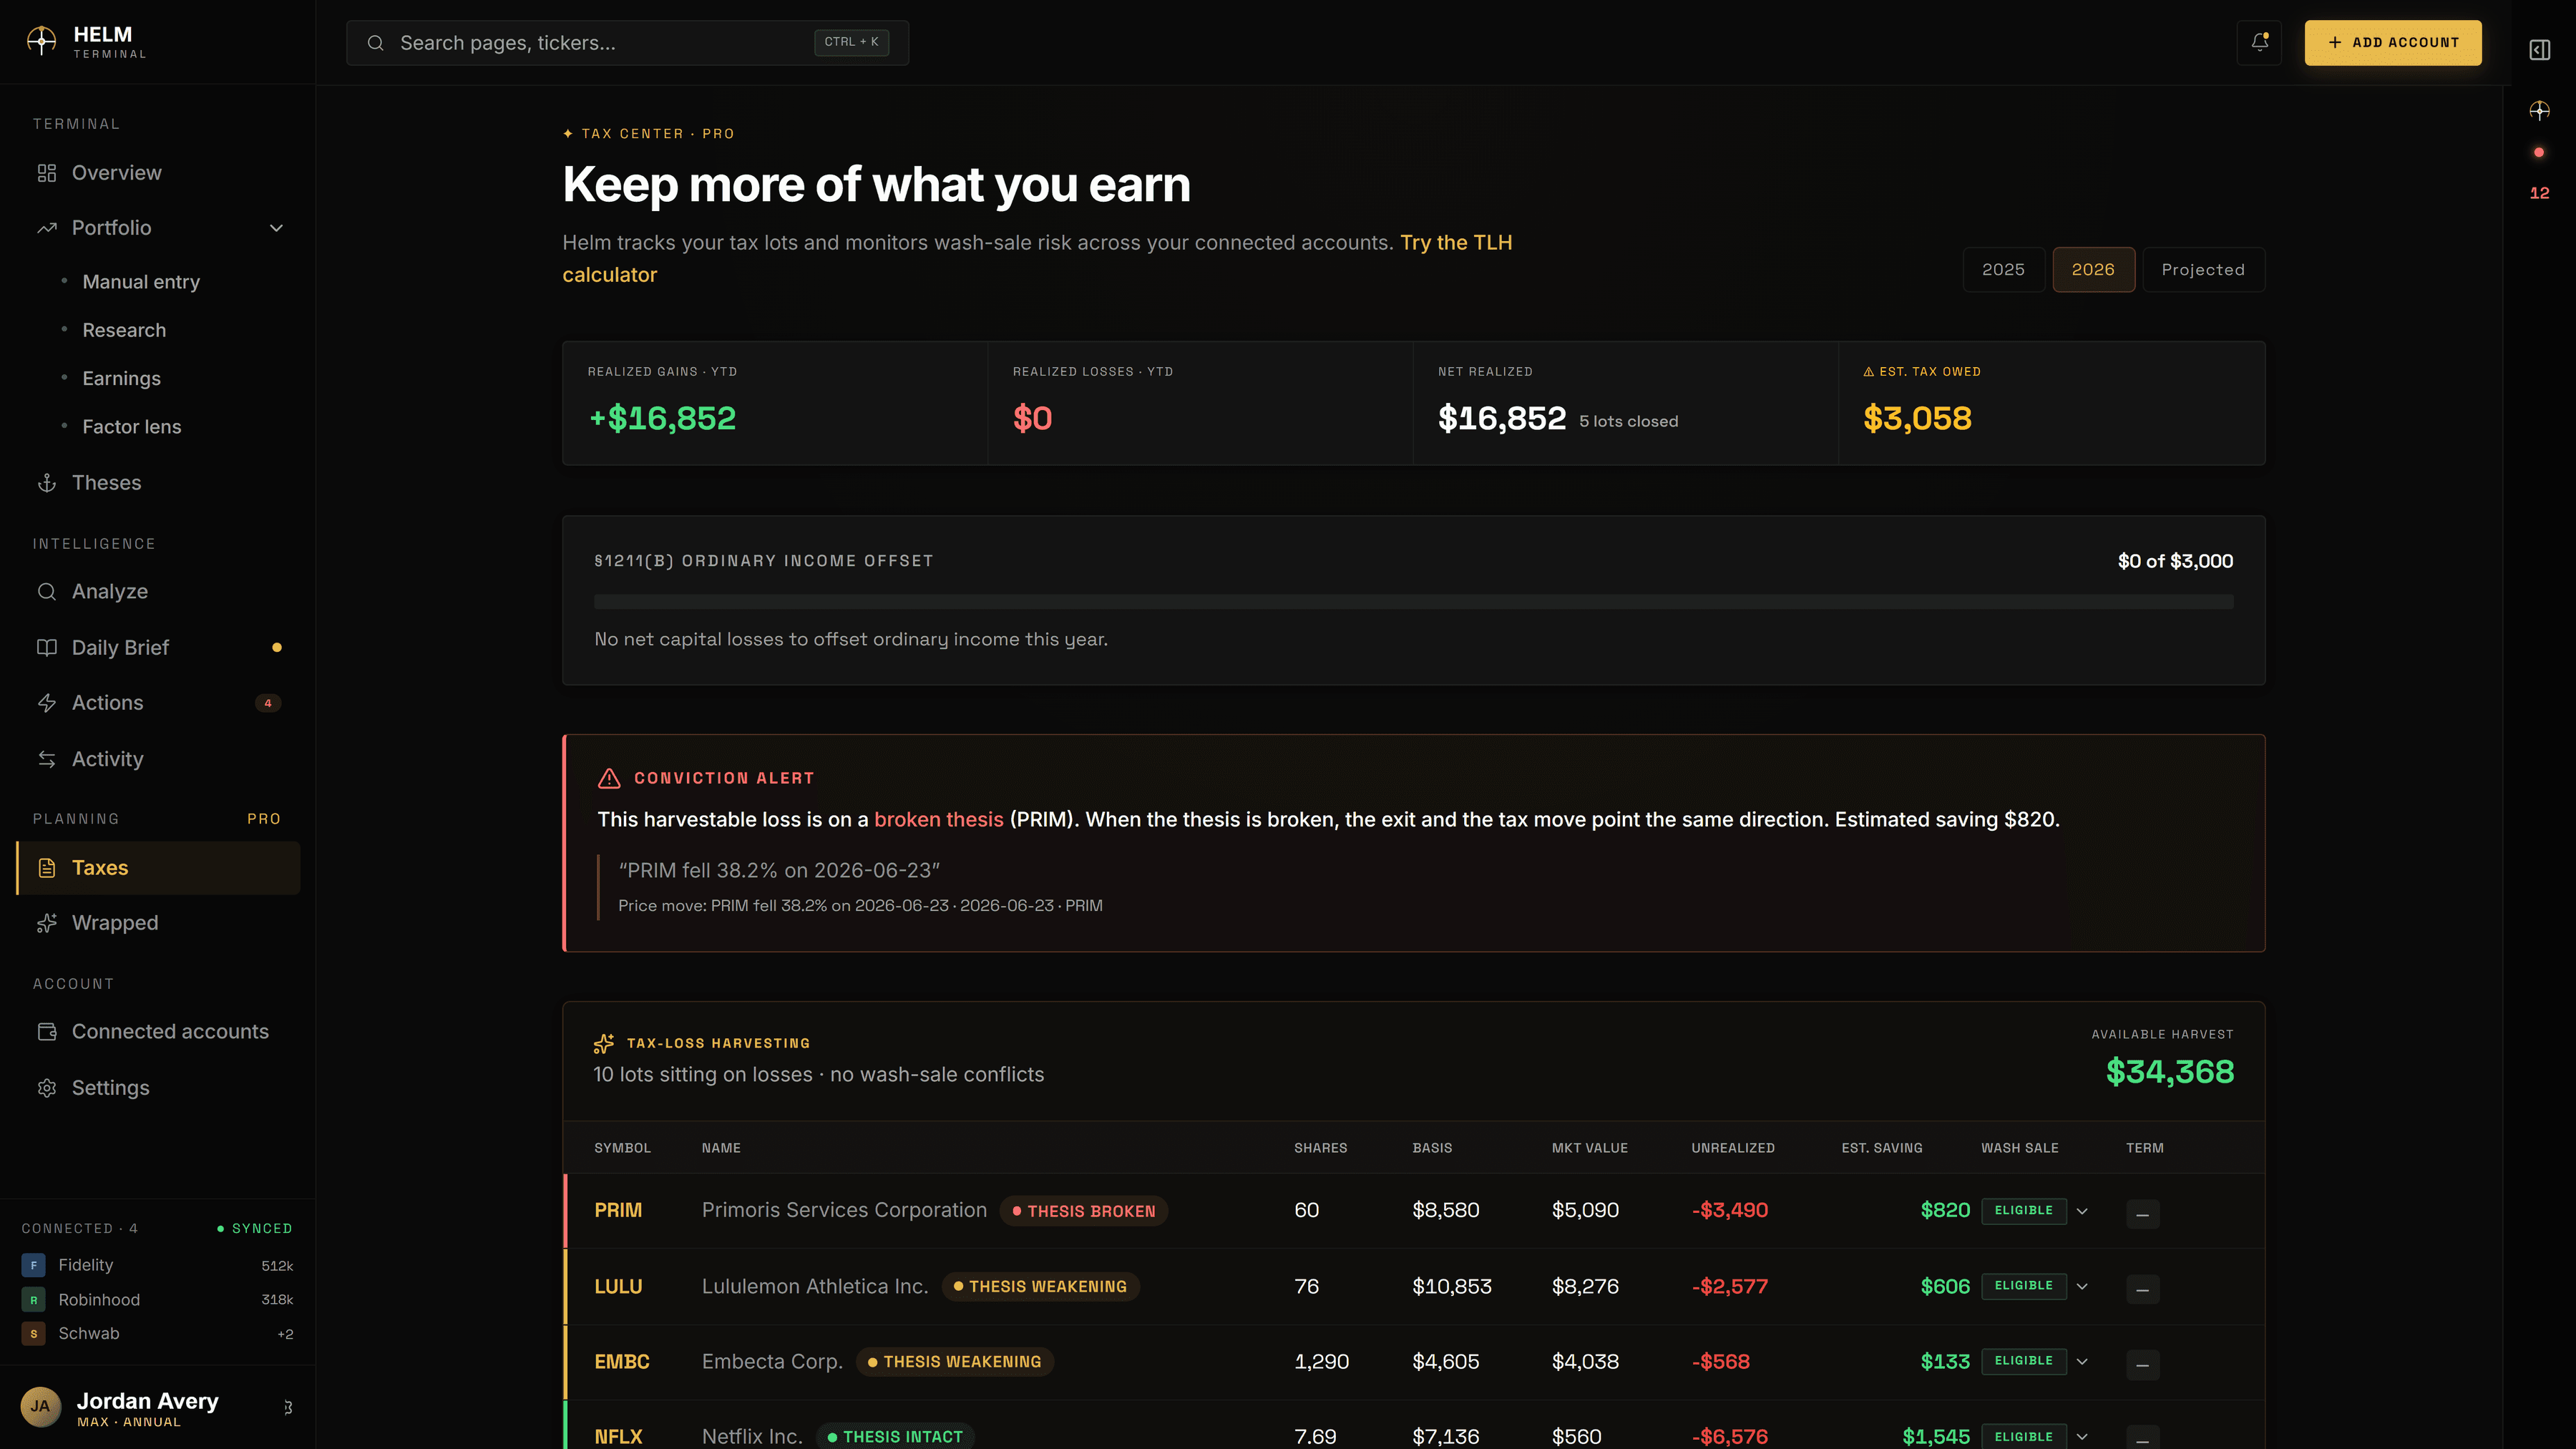Click the EMBC ticker symbol

pyautogui.click(x=622, y=1361)
